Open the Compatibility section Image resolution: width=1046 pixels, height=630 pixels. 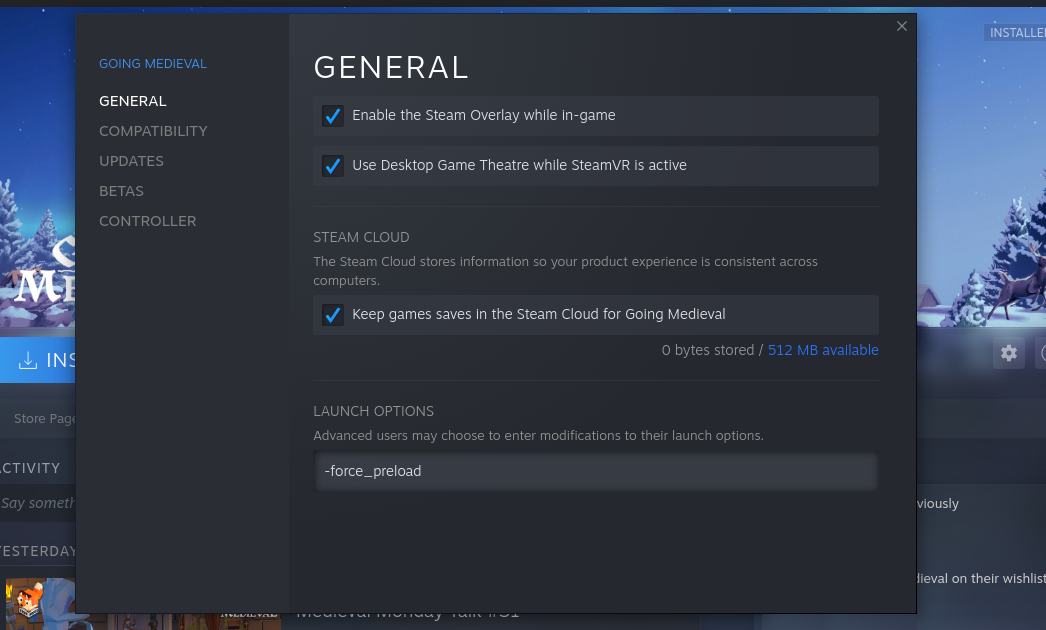153,131
